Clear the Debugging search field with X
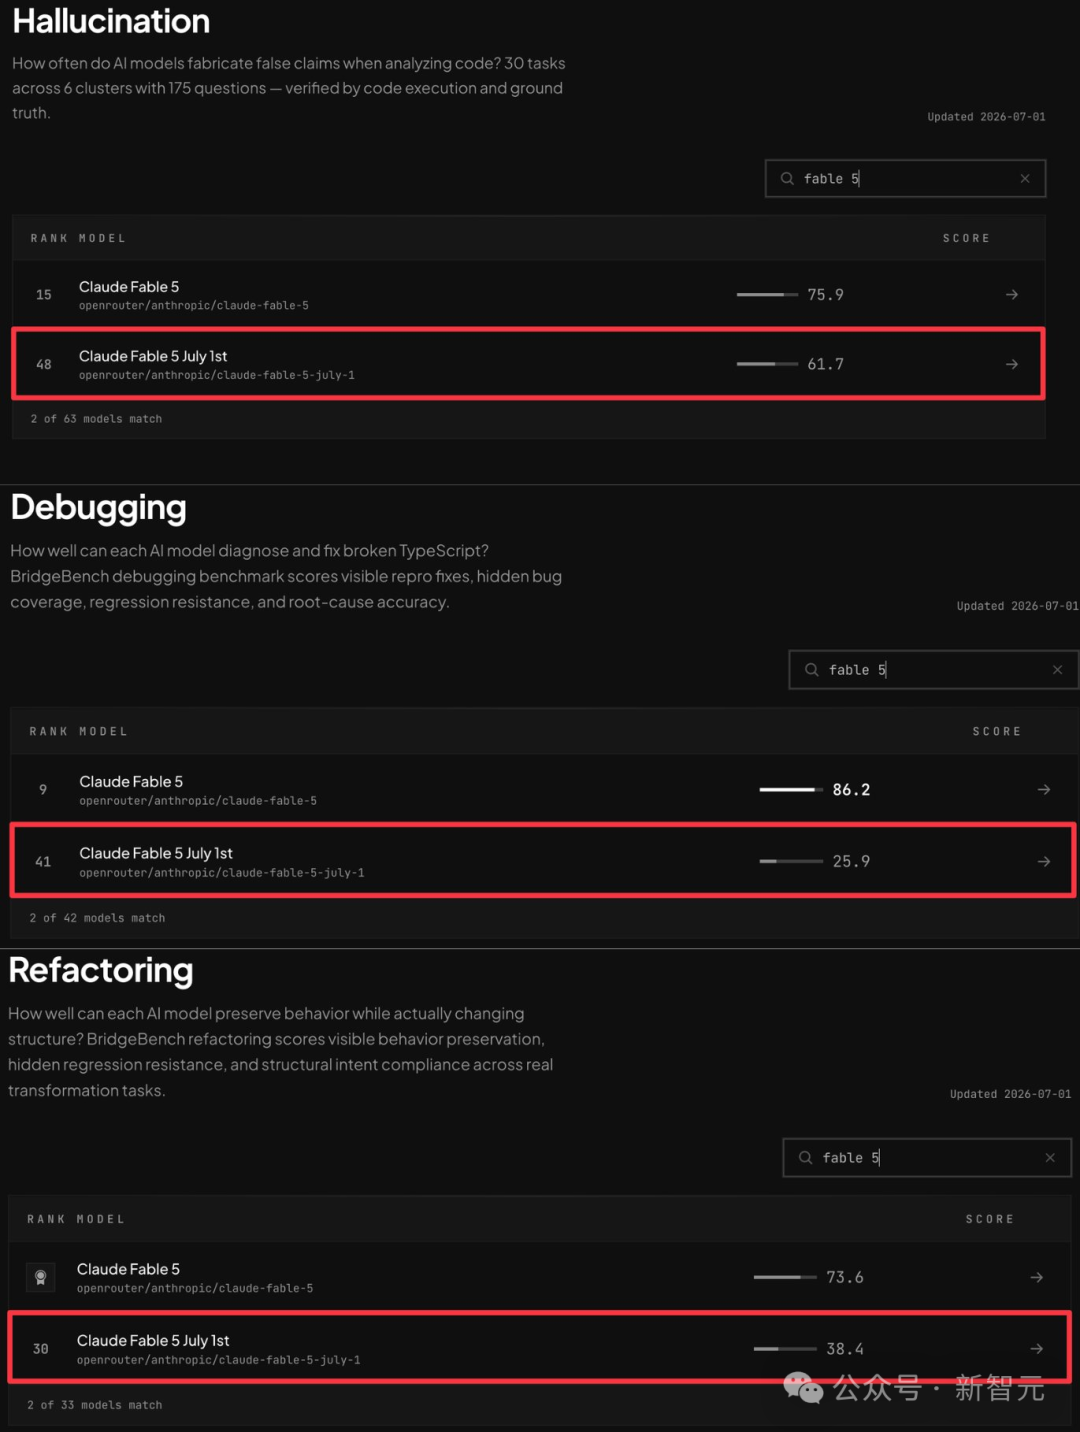 point(1057,670)
